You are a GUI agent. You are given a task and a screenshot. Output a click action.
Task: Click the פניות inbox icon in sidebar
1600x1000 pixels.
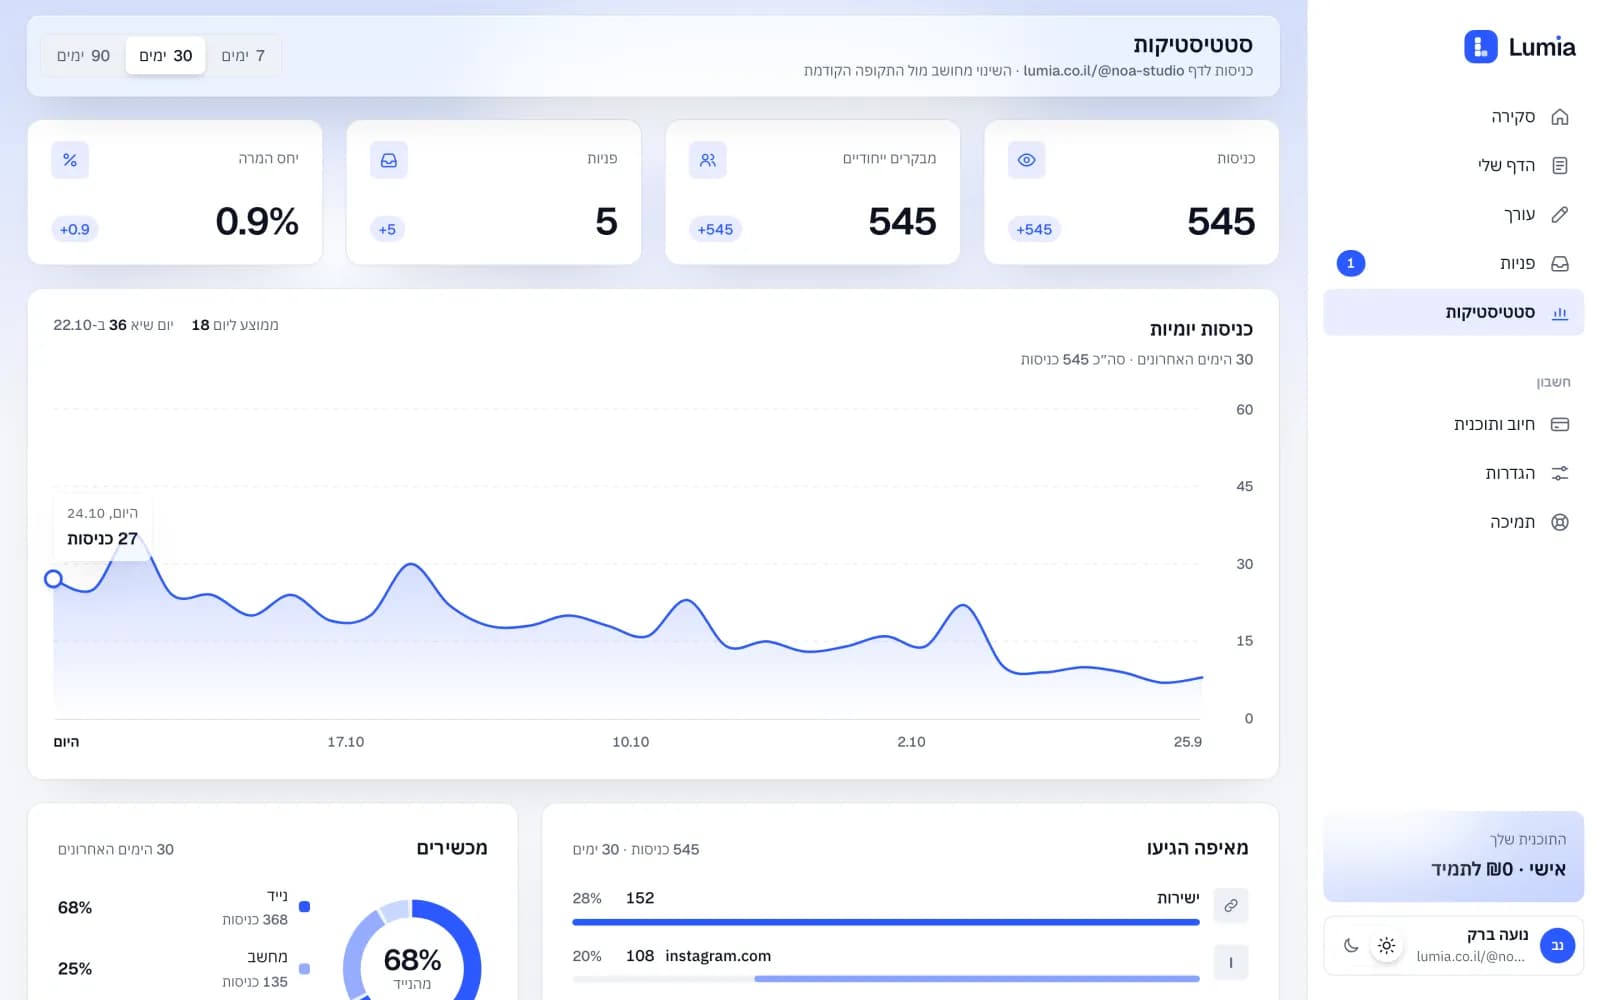click(x=1559, y=264)
